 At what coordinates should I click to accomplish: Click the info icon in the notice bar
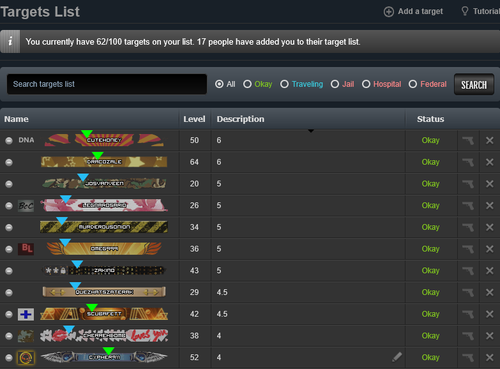coord(10,42)
